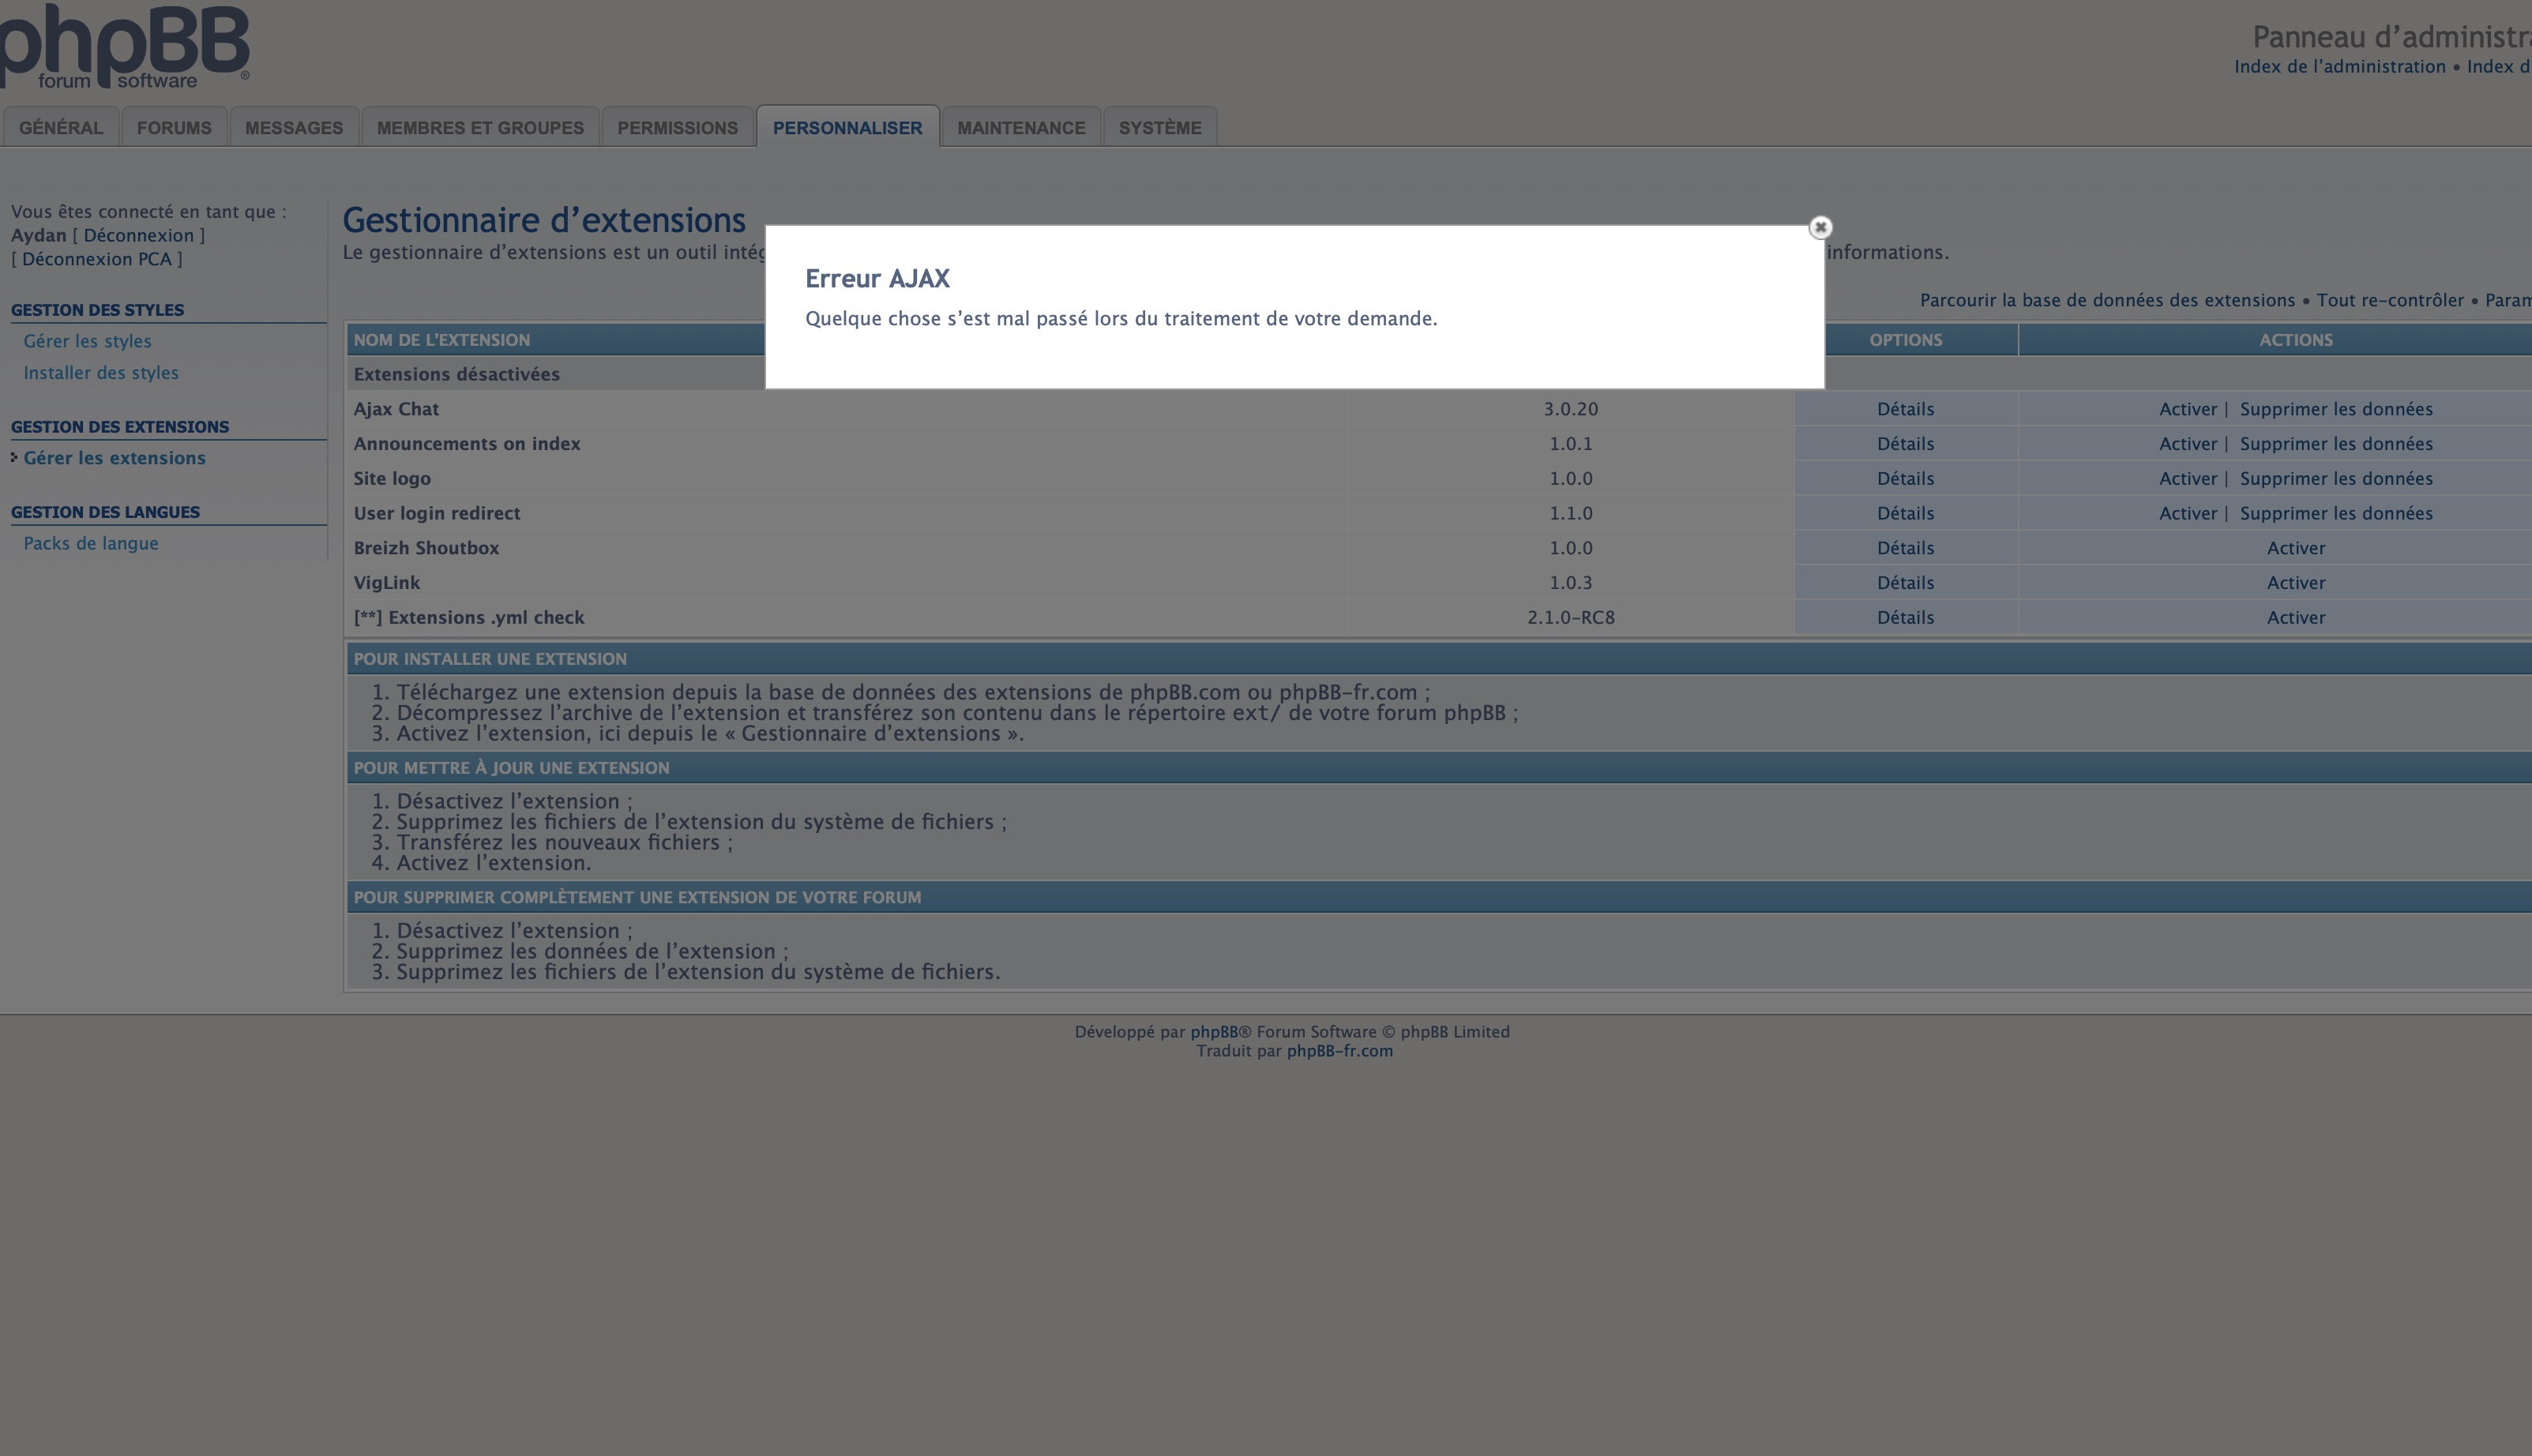
Task: Delete data for Site logo extension
Action: [2335, 478]
